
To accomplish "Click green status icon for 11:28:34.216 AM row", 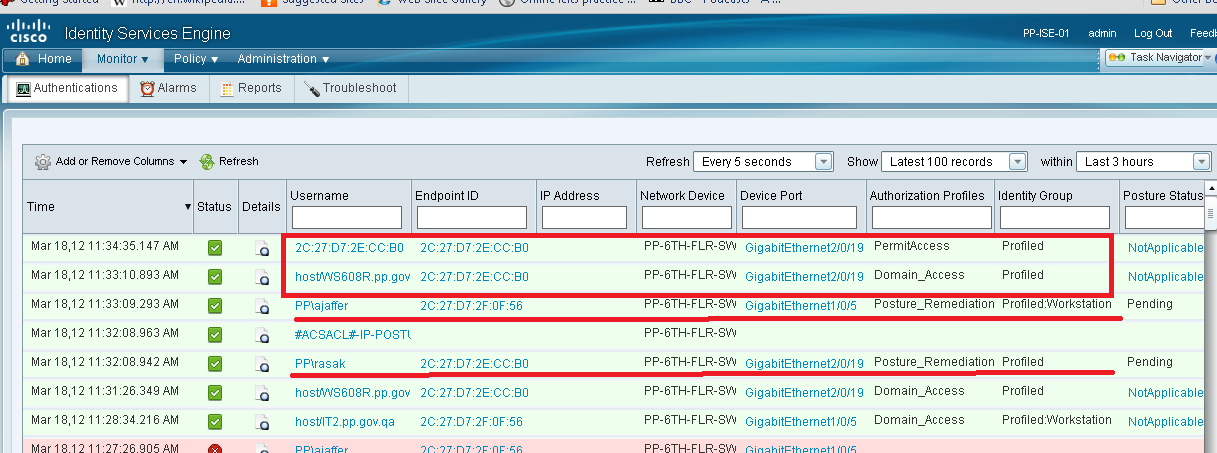I will tap(214, 422).
